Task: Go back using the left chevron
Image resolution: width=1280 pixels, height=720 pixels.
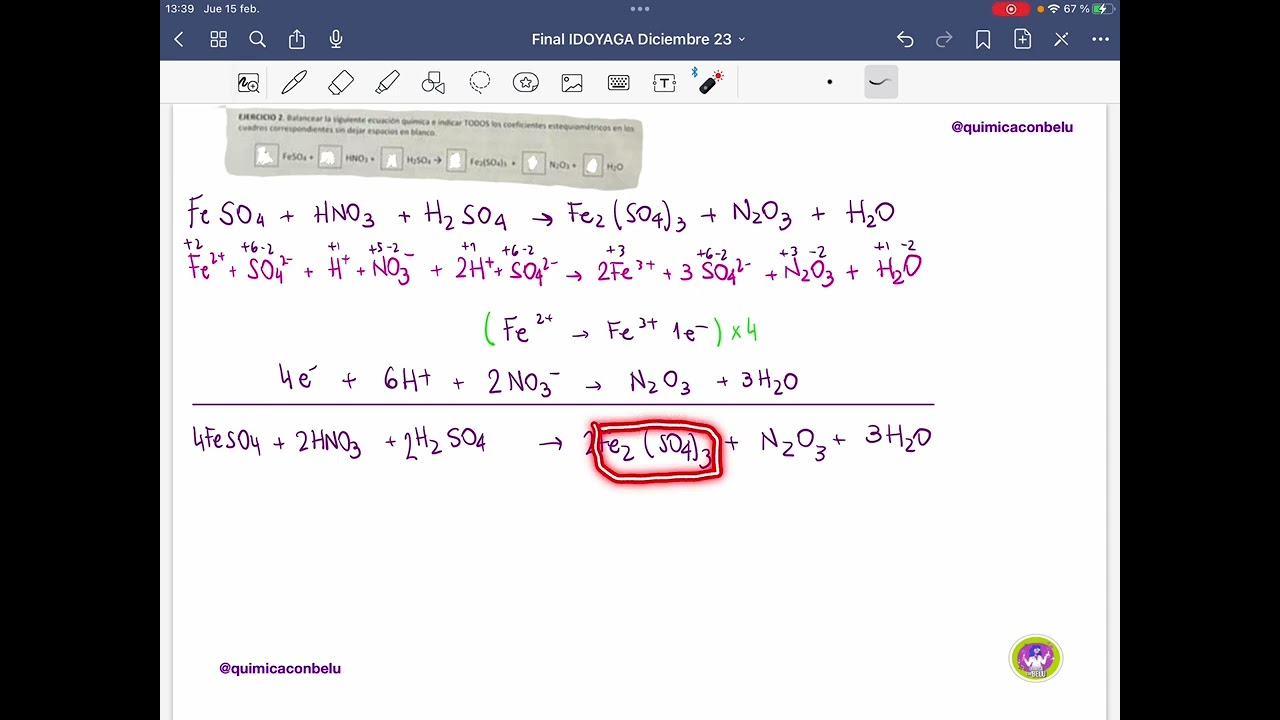Action: click(x=179, y=39)
